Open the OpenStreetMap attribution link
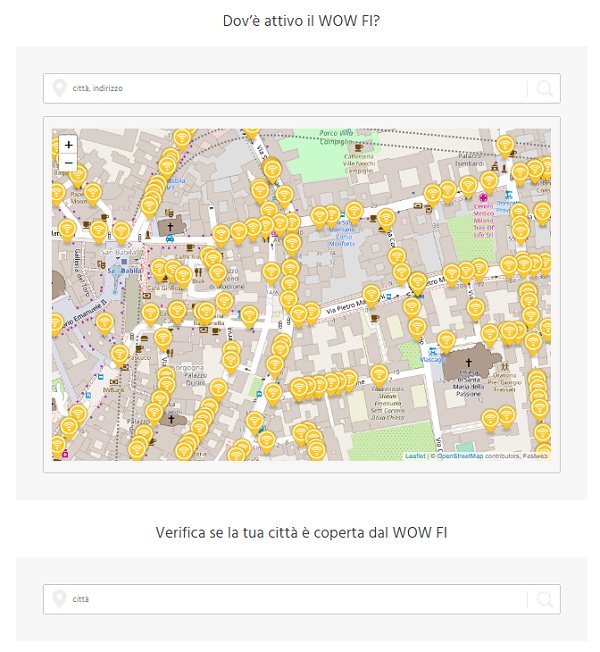Screen dimensions: 600x652 click(460, 456)
